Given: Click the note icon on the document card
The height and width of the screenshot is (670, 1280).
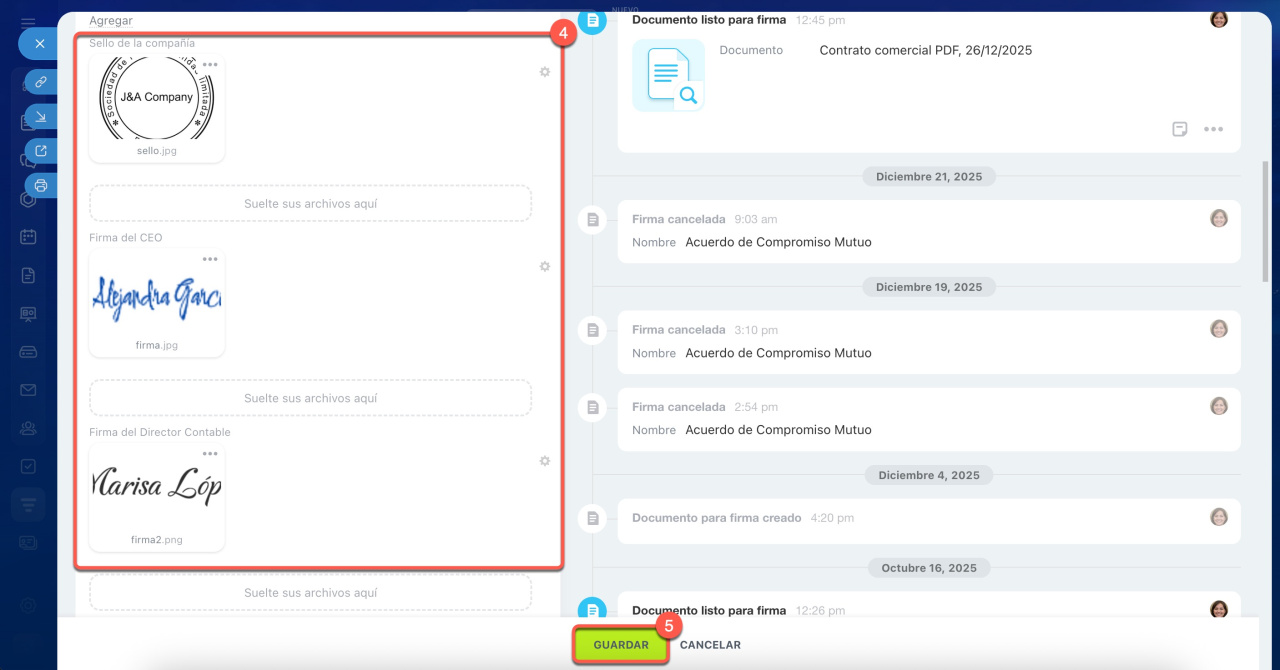Looking at the screenshot, I should pos(1180,129).
